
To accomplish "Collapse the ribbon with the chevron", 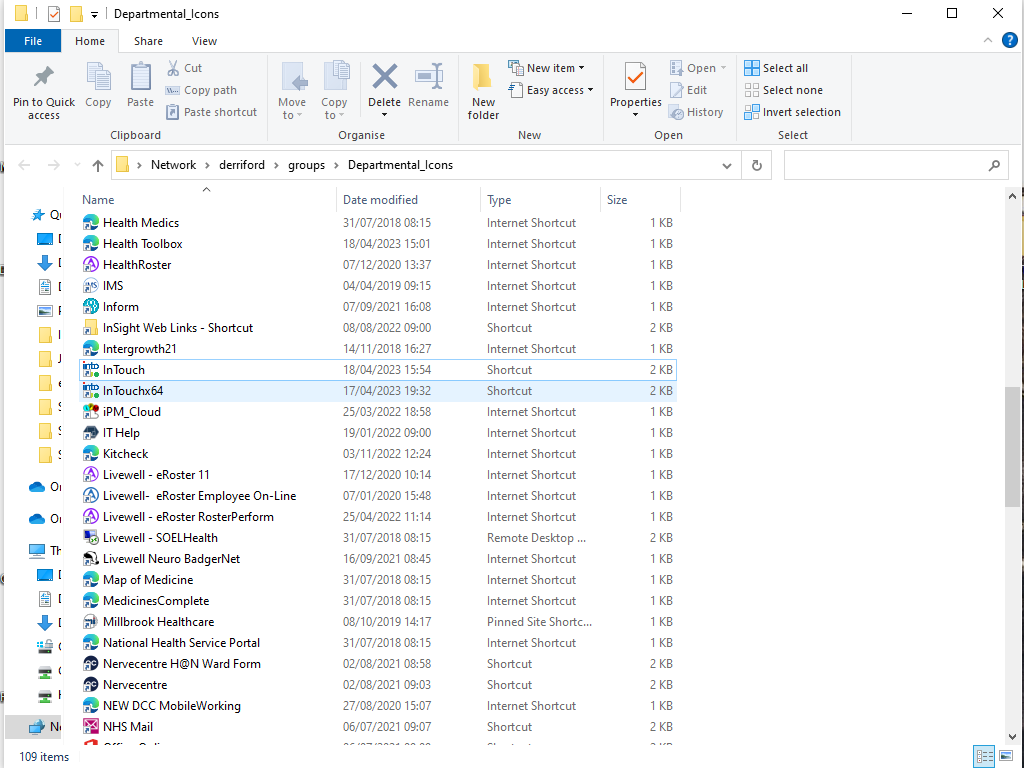I will coord(987,40).
